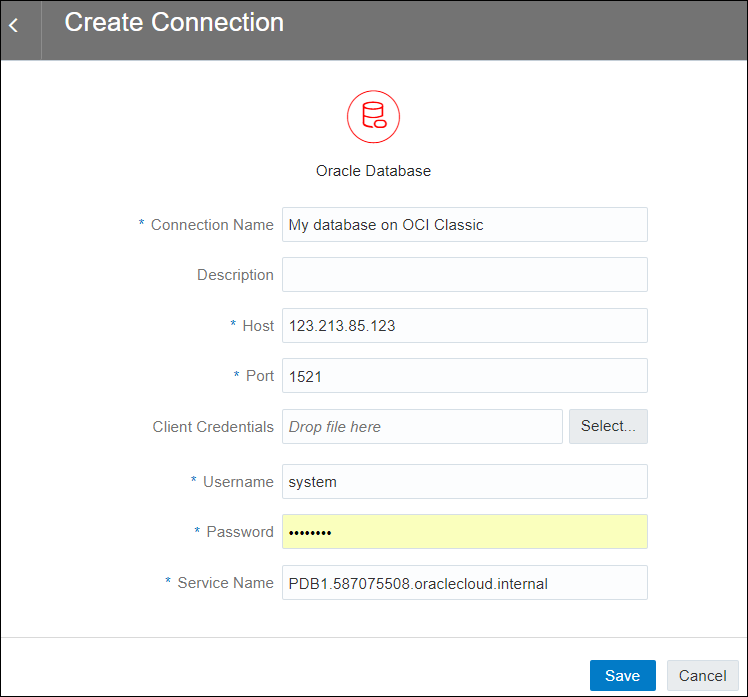This screenshot has width=748, height=697.
Task: Click the Connection Name label
Action: pos(212,225)
